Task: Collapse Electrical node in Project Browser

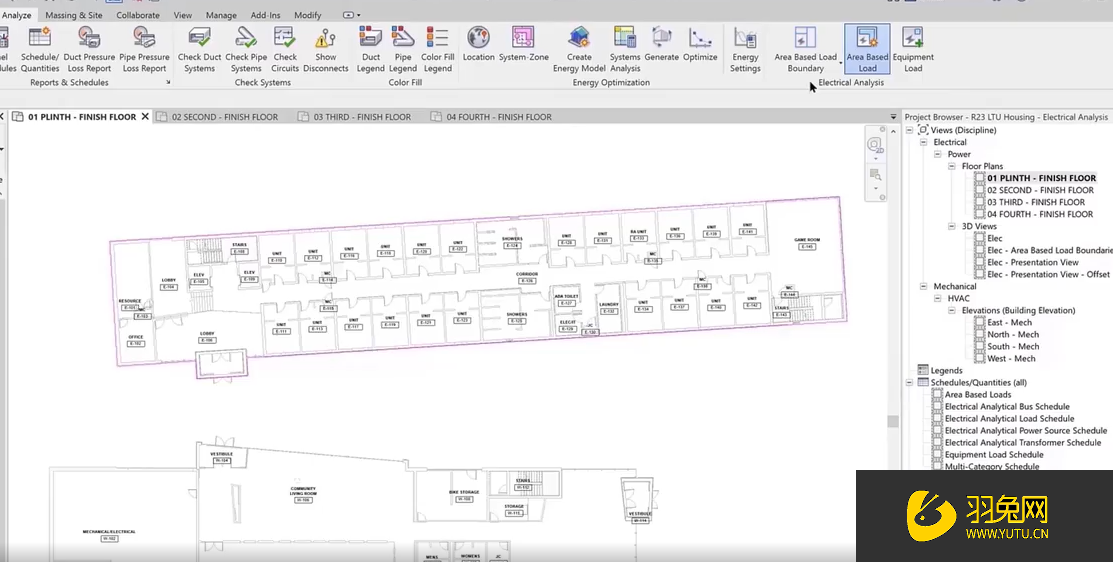Action: tap(923, 142)
